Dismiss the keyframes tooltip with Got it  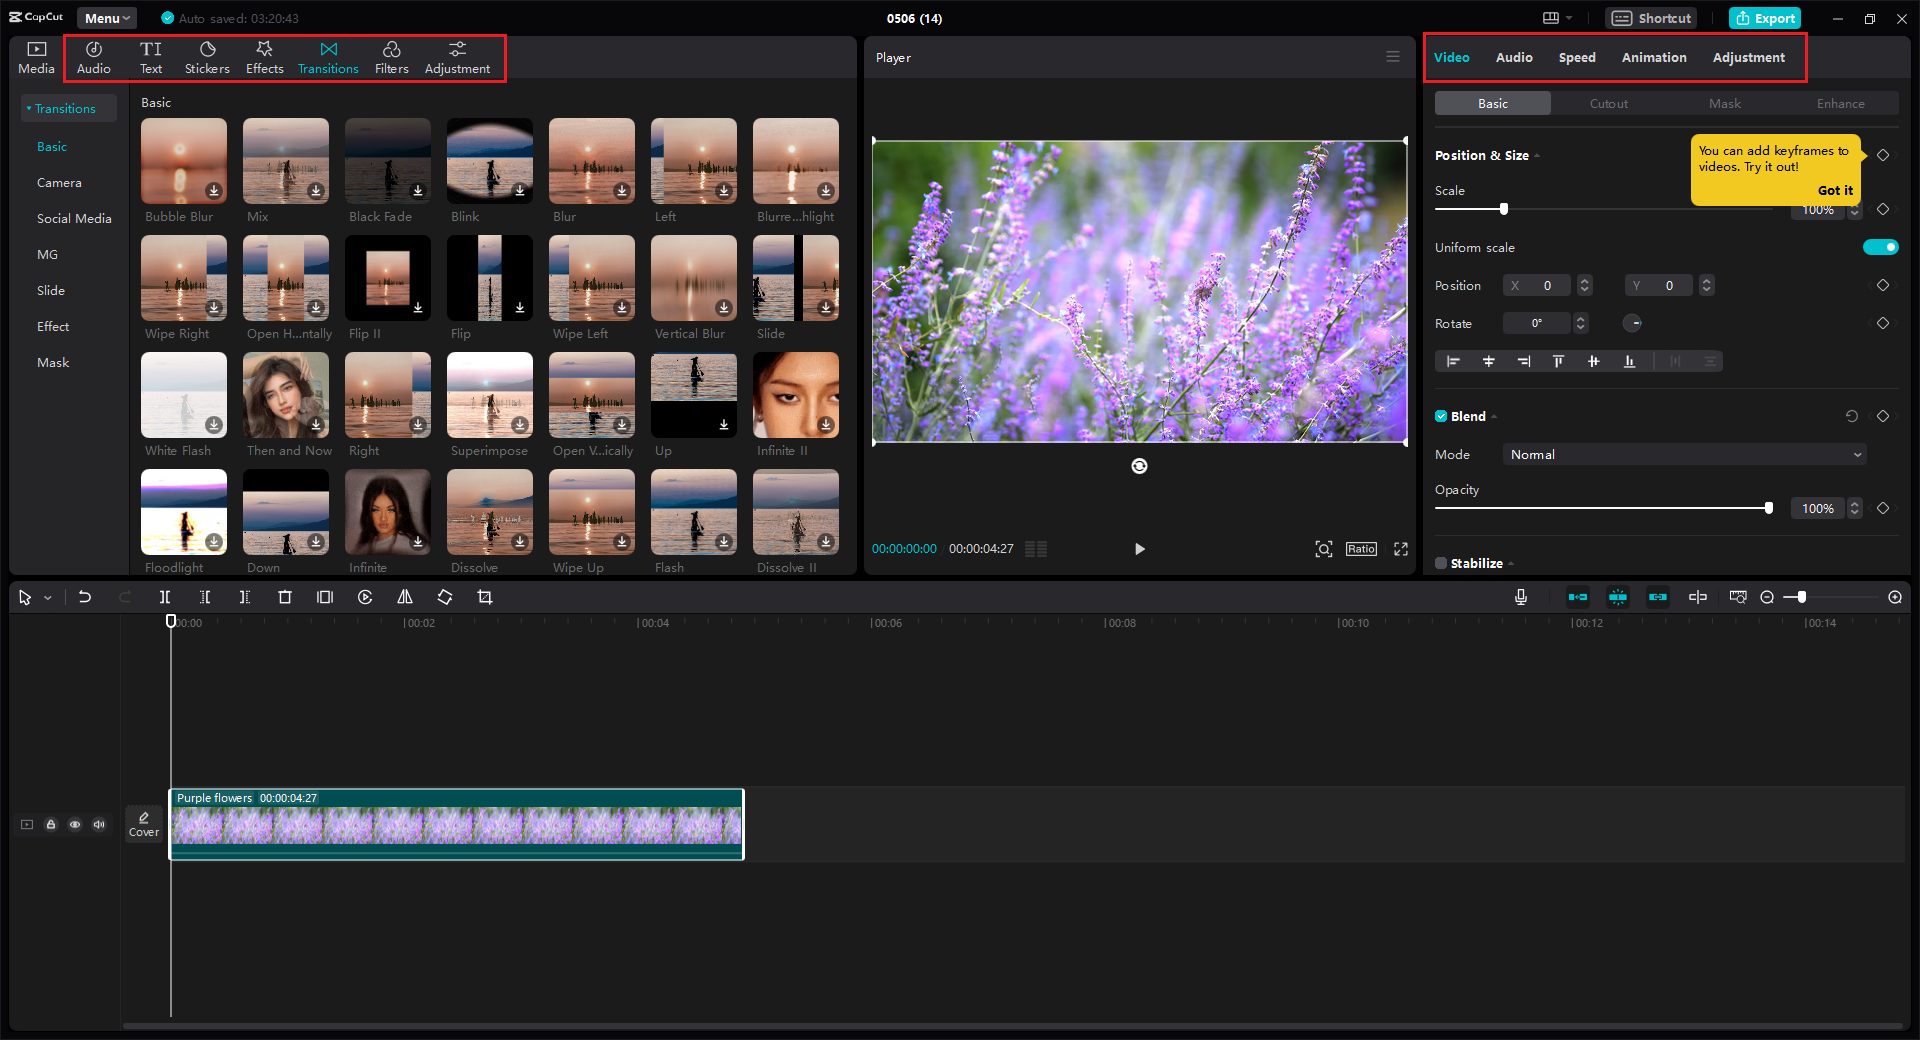click(x=1836, y=190)
